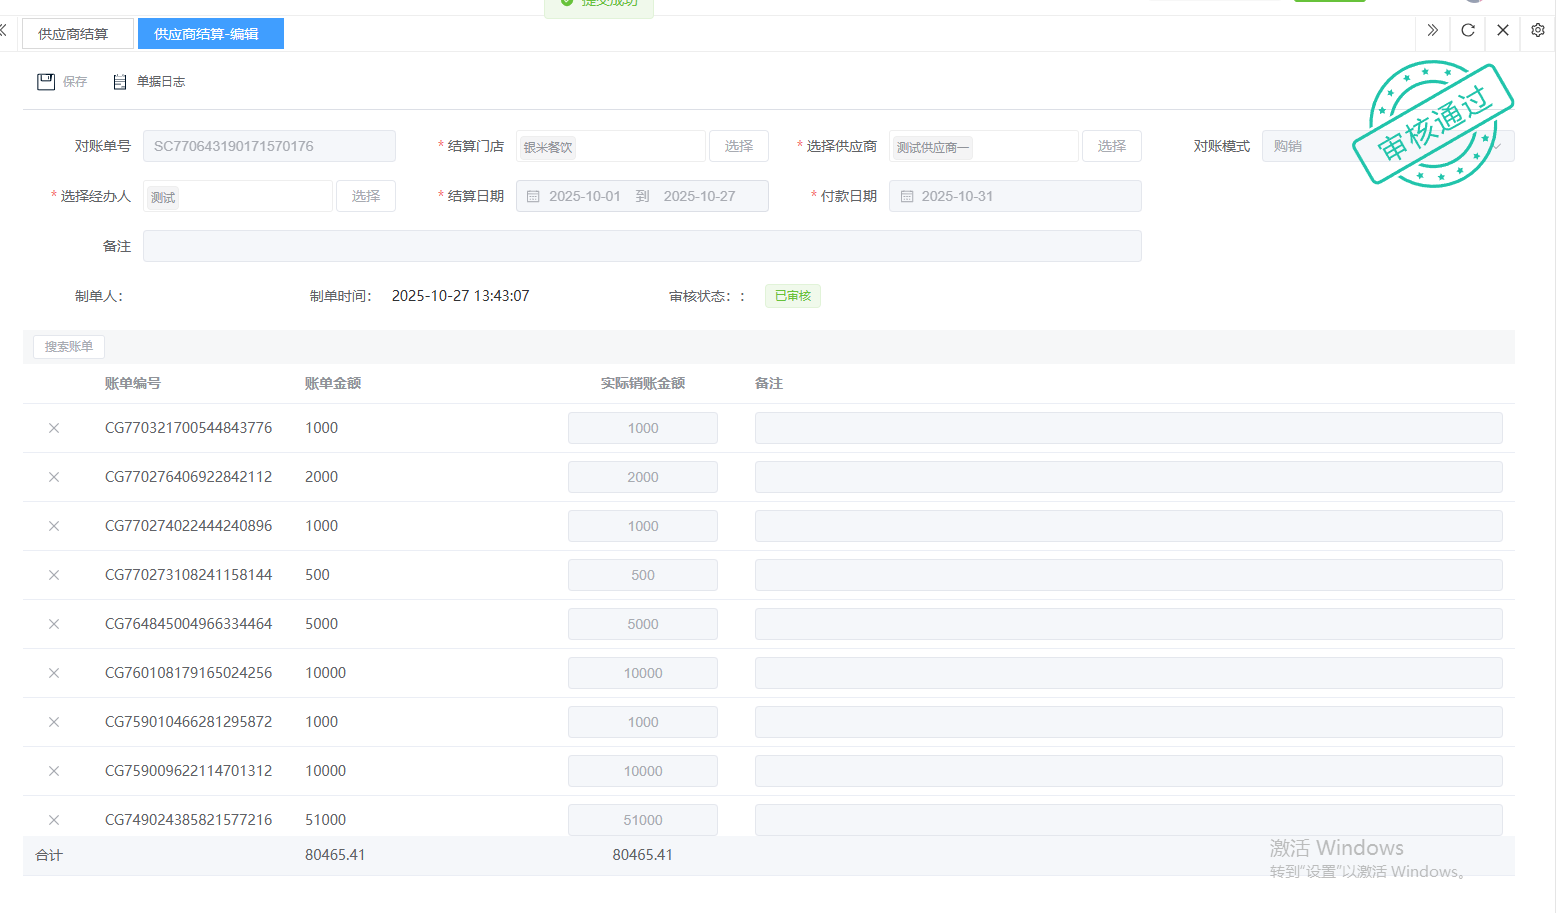This screenshot has height=913, width=1556.
Task: Remove bill row CG770321700544843776
Action: [54, 428]
